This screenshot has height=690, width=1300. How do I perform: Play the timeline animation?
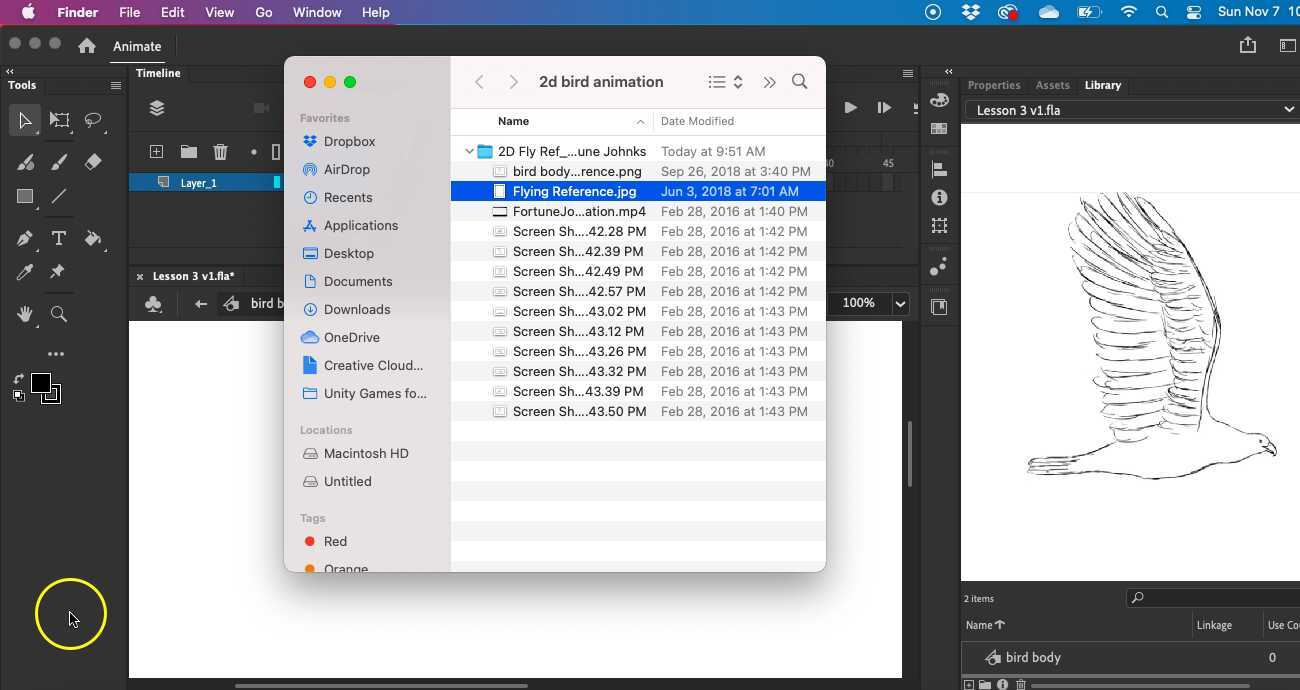pos(850,108)
